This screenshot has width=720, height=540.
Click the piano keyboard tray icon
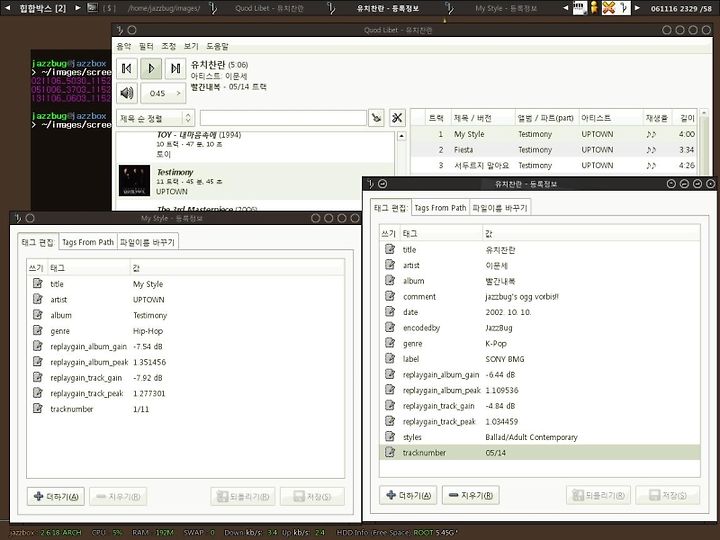click(580, 8)
